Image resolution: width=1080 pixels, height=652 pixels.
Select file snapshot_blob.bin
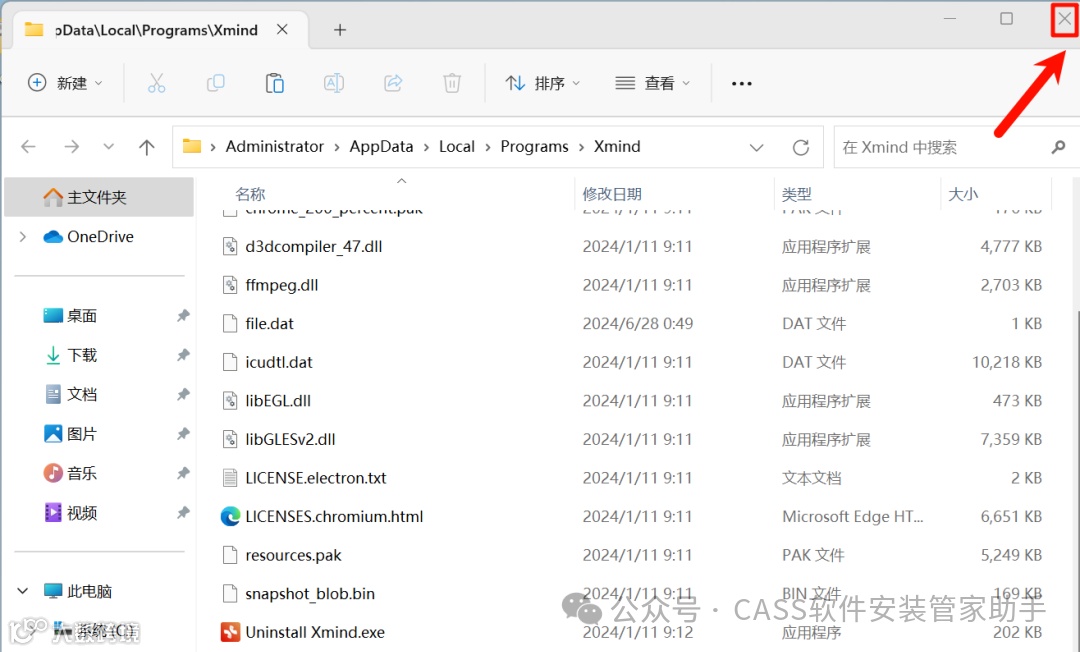(310, 593)
